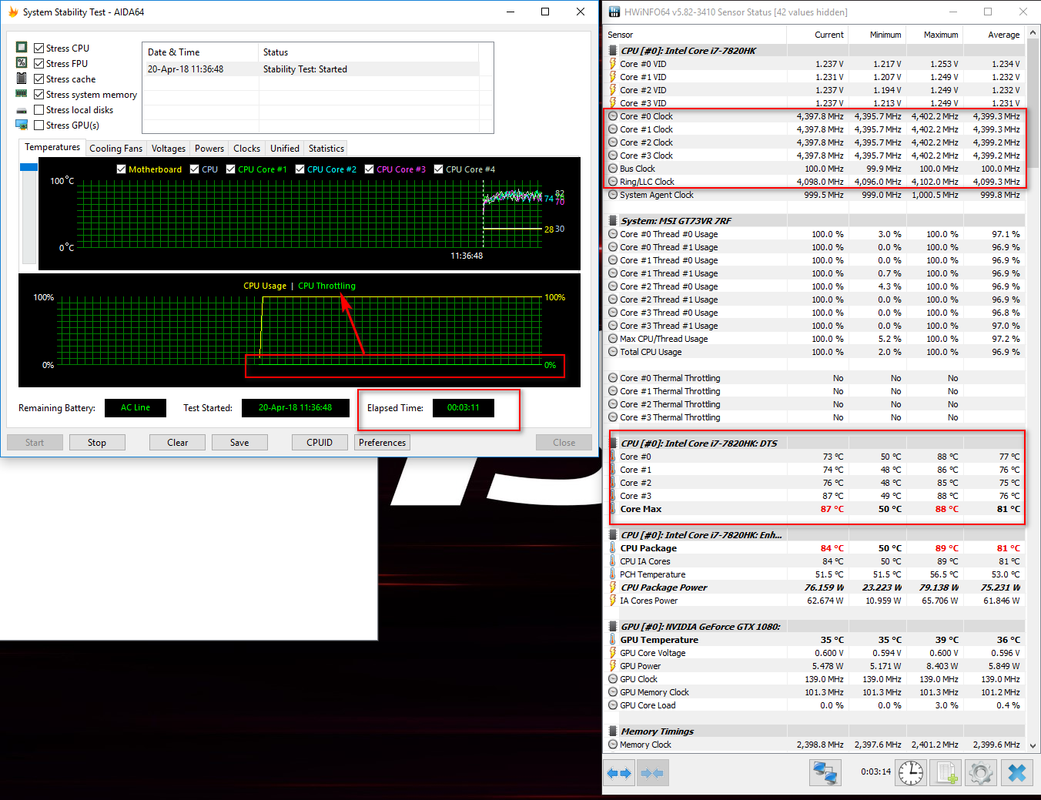
Task: Select GPU Core Load sensor row
Action: pos(815,705)
